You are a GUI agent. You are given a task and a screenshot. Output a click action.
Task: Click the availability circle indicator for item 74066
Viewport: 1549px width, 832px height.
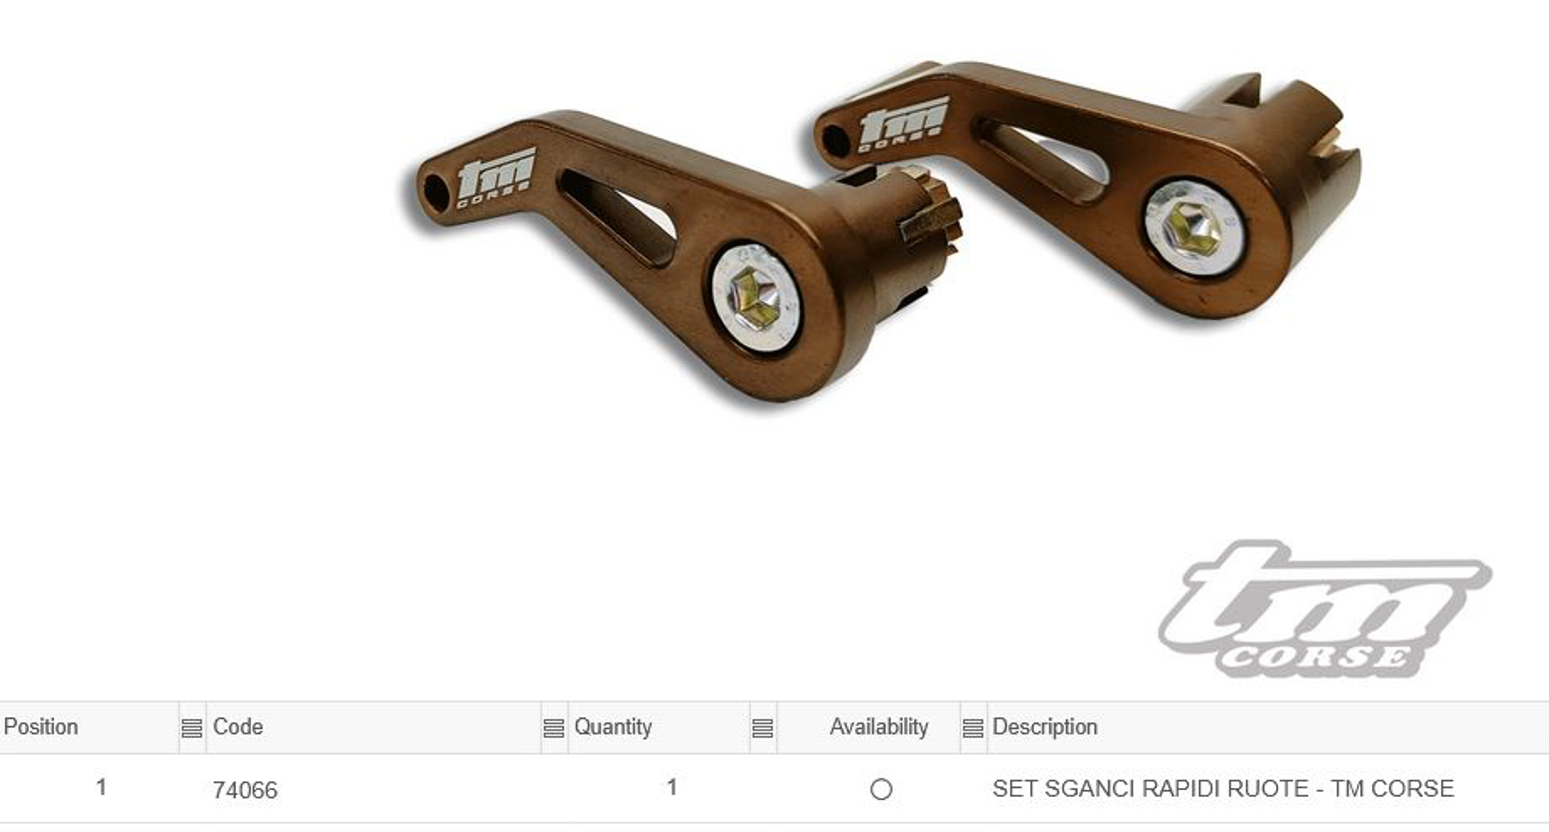pos(881,789)
